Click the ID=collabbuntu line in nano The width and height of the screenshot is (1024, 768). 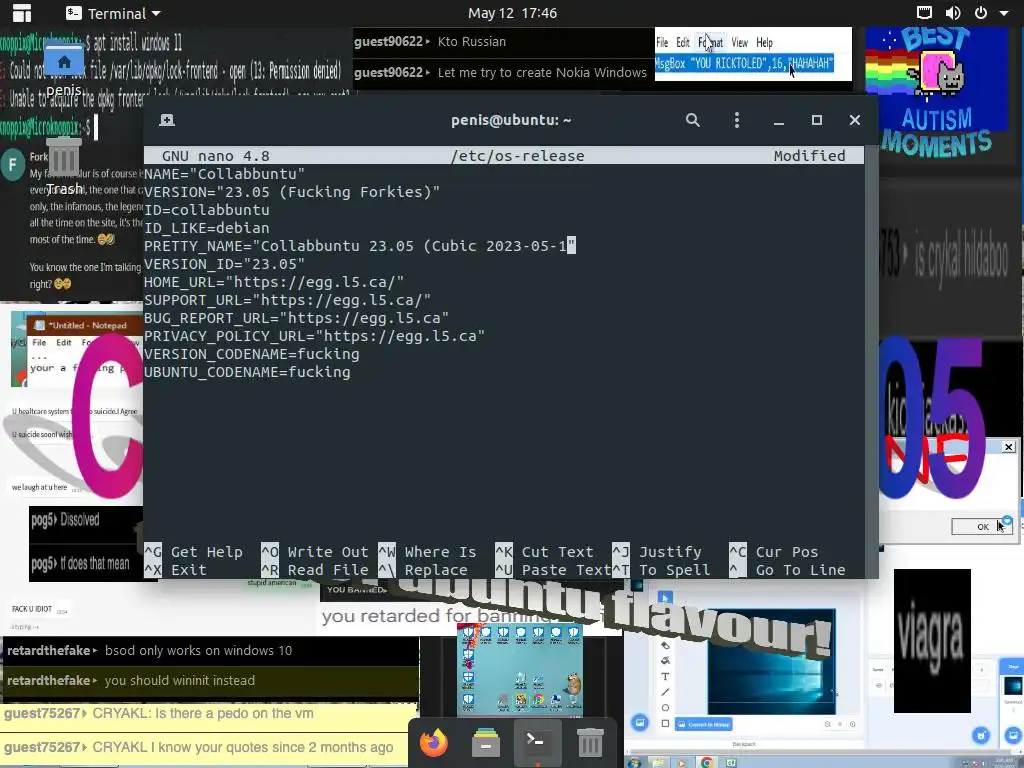[206, 210]
